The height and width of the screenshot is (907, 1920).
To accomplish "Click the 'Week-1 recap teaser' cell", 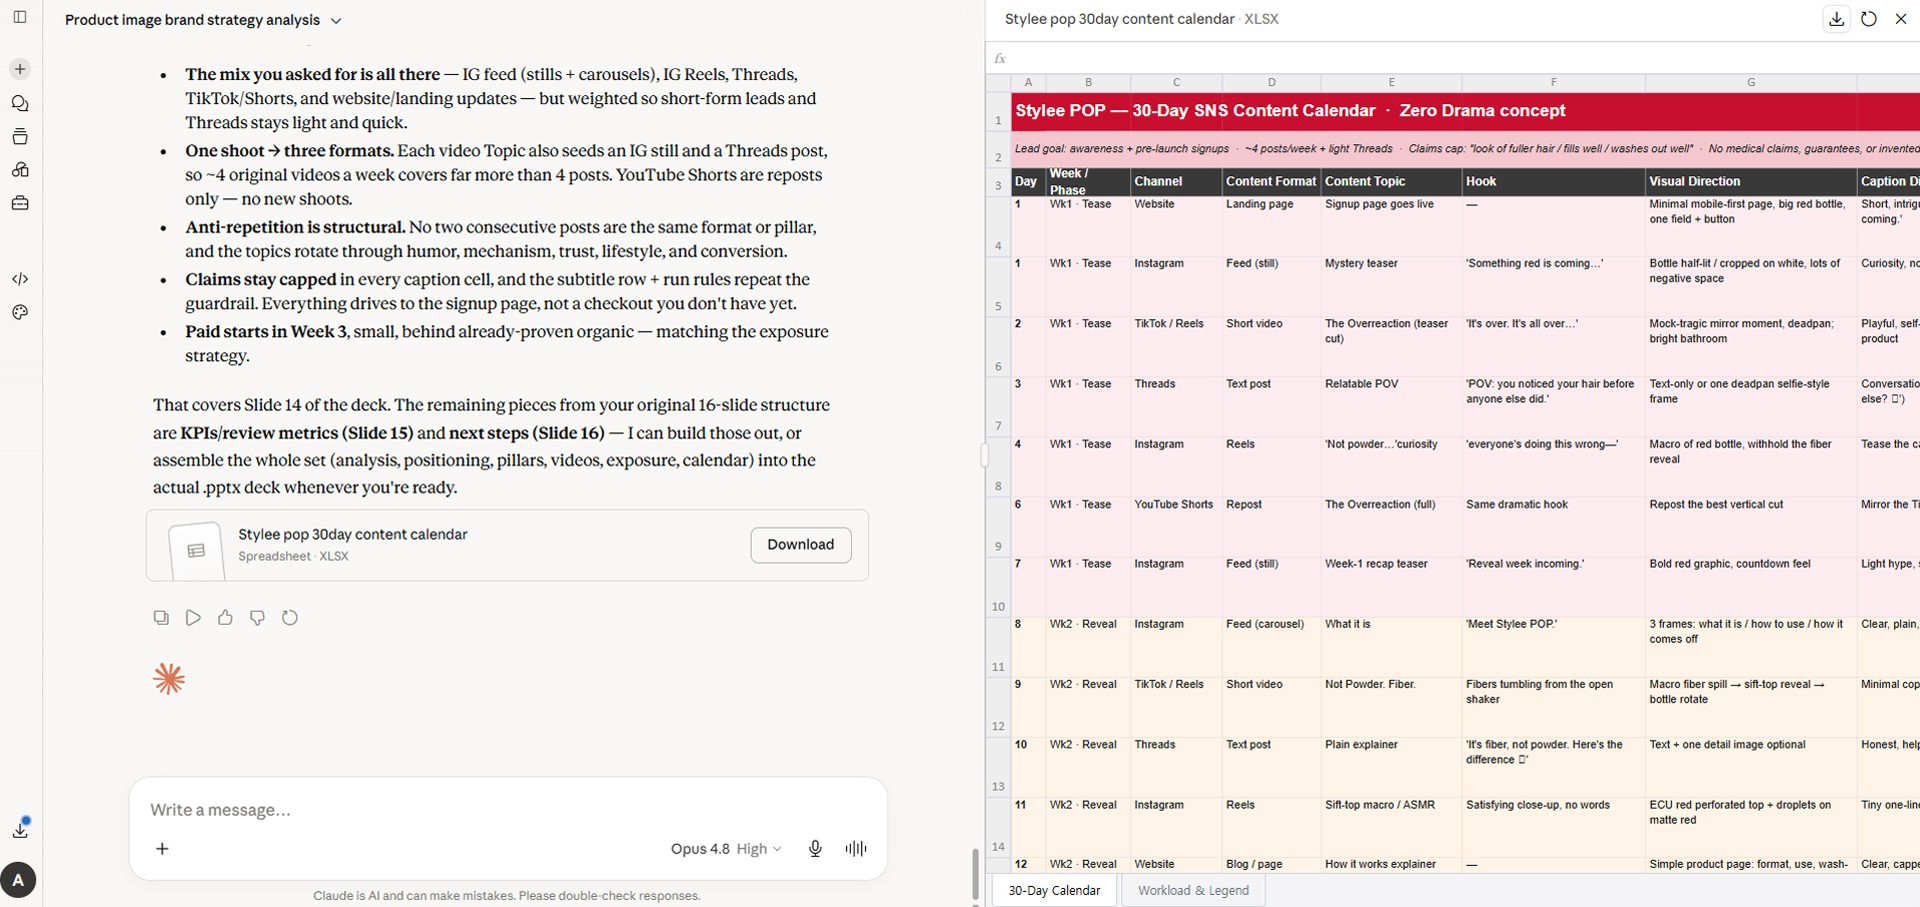I will click(1391, 587).
